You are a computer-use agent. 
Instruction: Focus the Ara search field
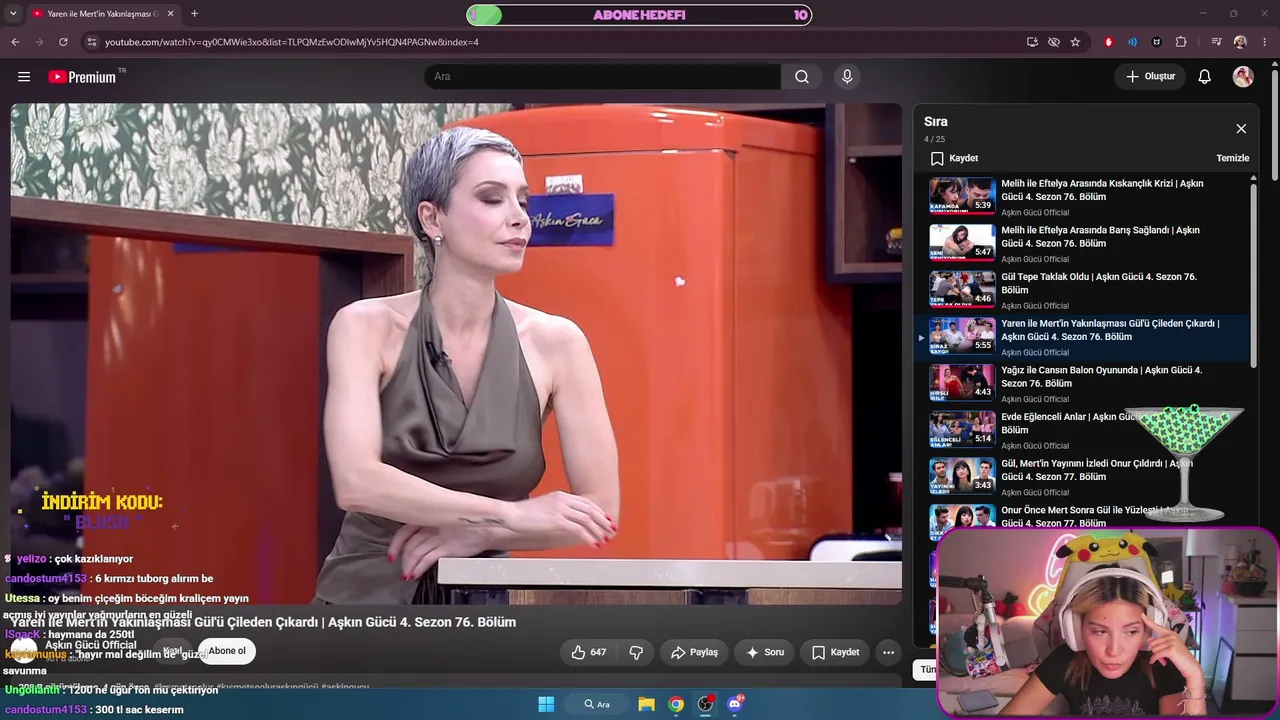click(x=602, y=76)
